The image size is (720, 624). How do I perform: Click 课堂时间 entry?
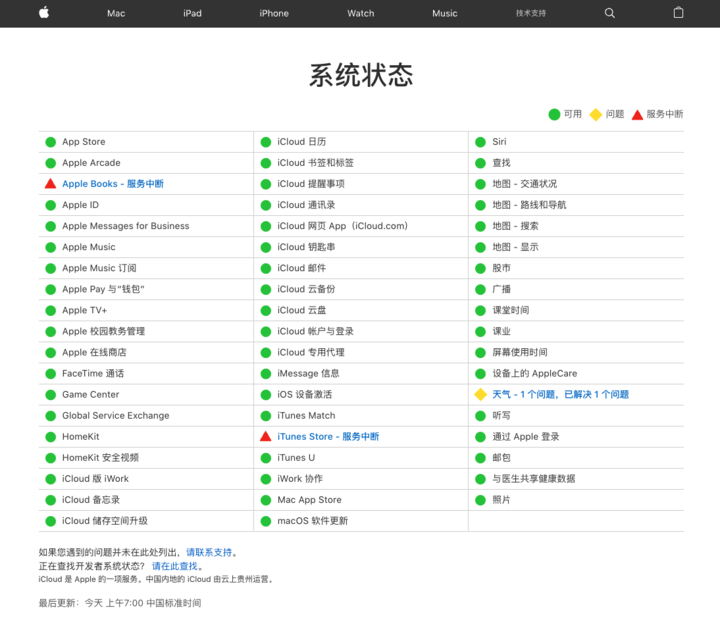coord(511,310)
